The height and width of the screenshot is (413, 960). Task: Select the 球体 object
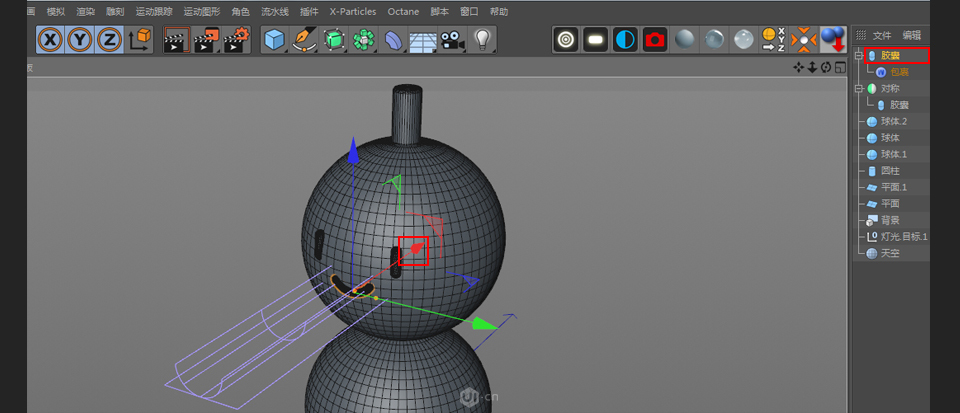click(x=891, y=138)
